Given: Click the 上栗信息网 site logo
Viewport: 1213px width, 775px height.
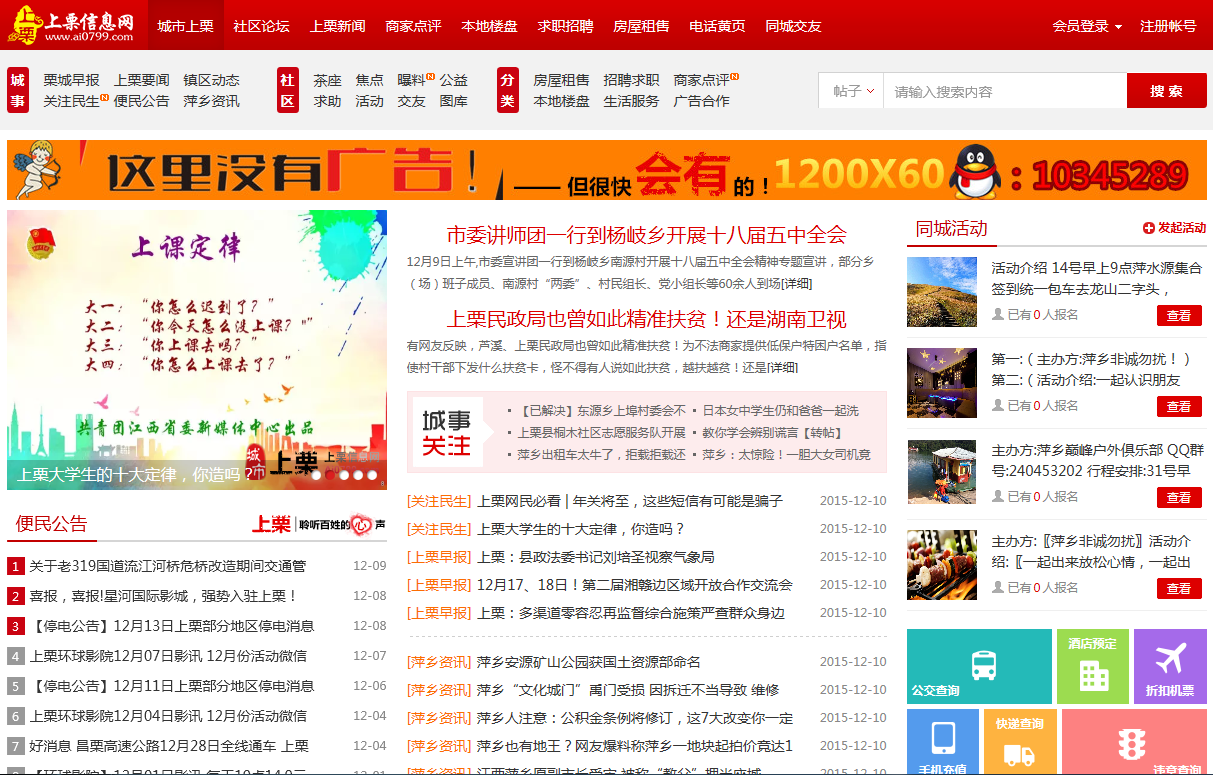Looking at the screenshot, I should coord(71,24).
